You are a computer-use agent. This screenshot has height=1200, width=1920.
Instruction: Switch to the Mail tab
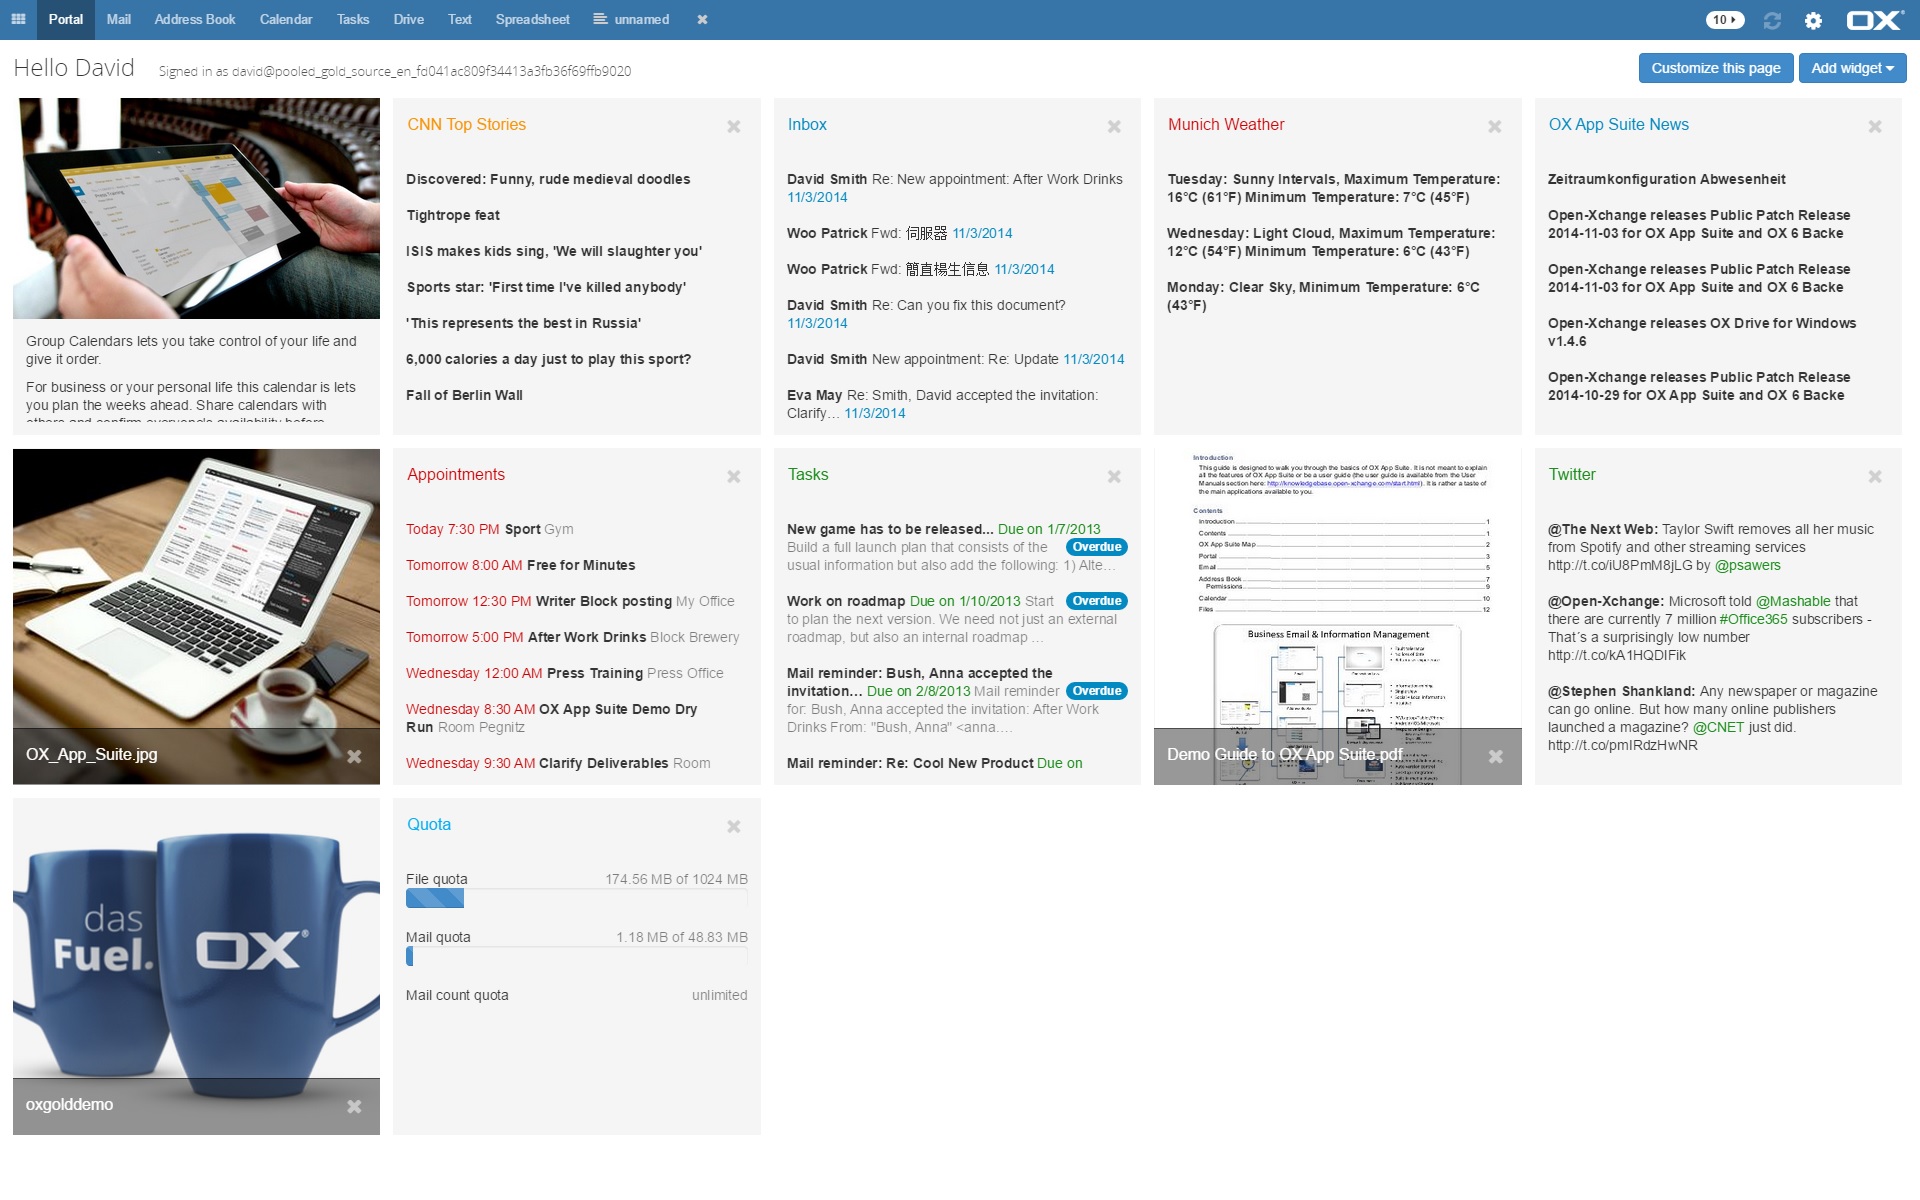coord(118,19)
